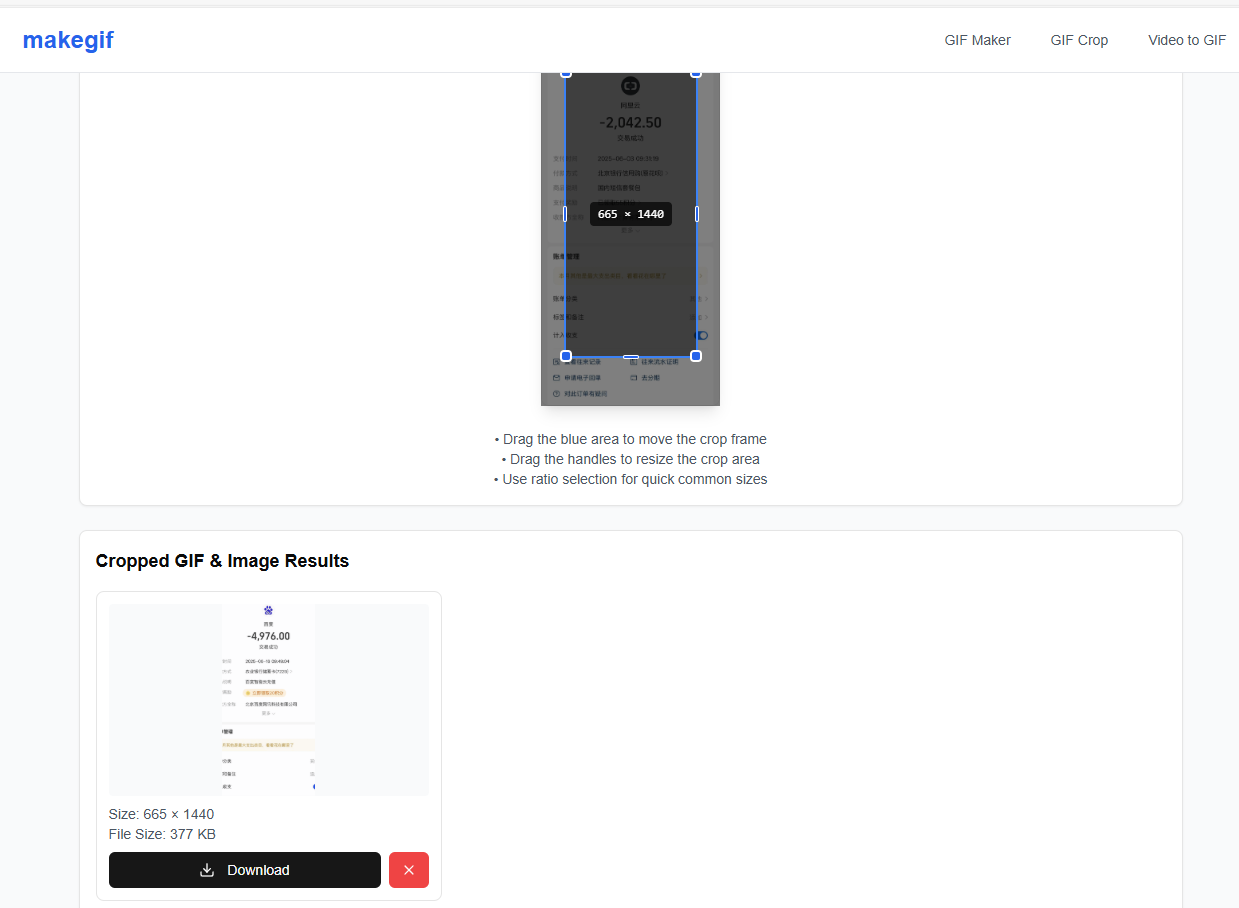
Task: Click the top-right crop corner handle
Action: coord(696,74)
